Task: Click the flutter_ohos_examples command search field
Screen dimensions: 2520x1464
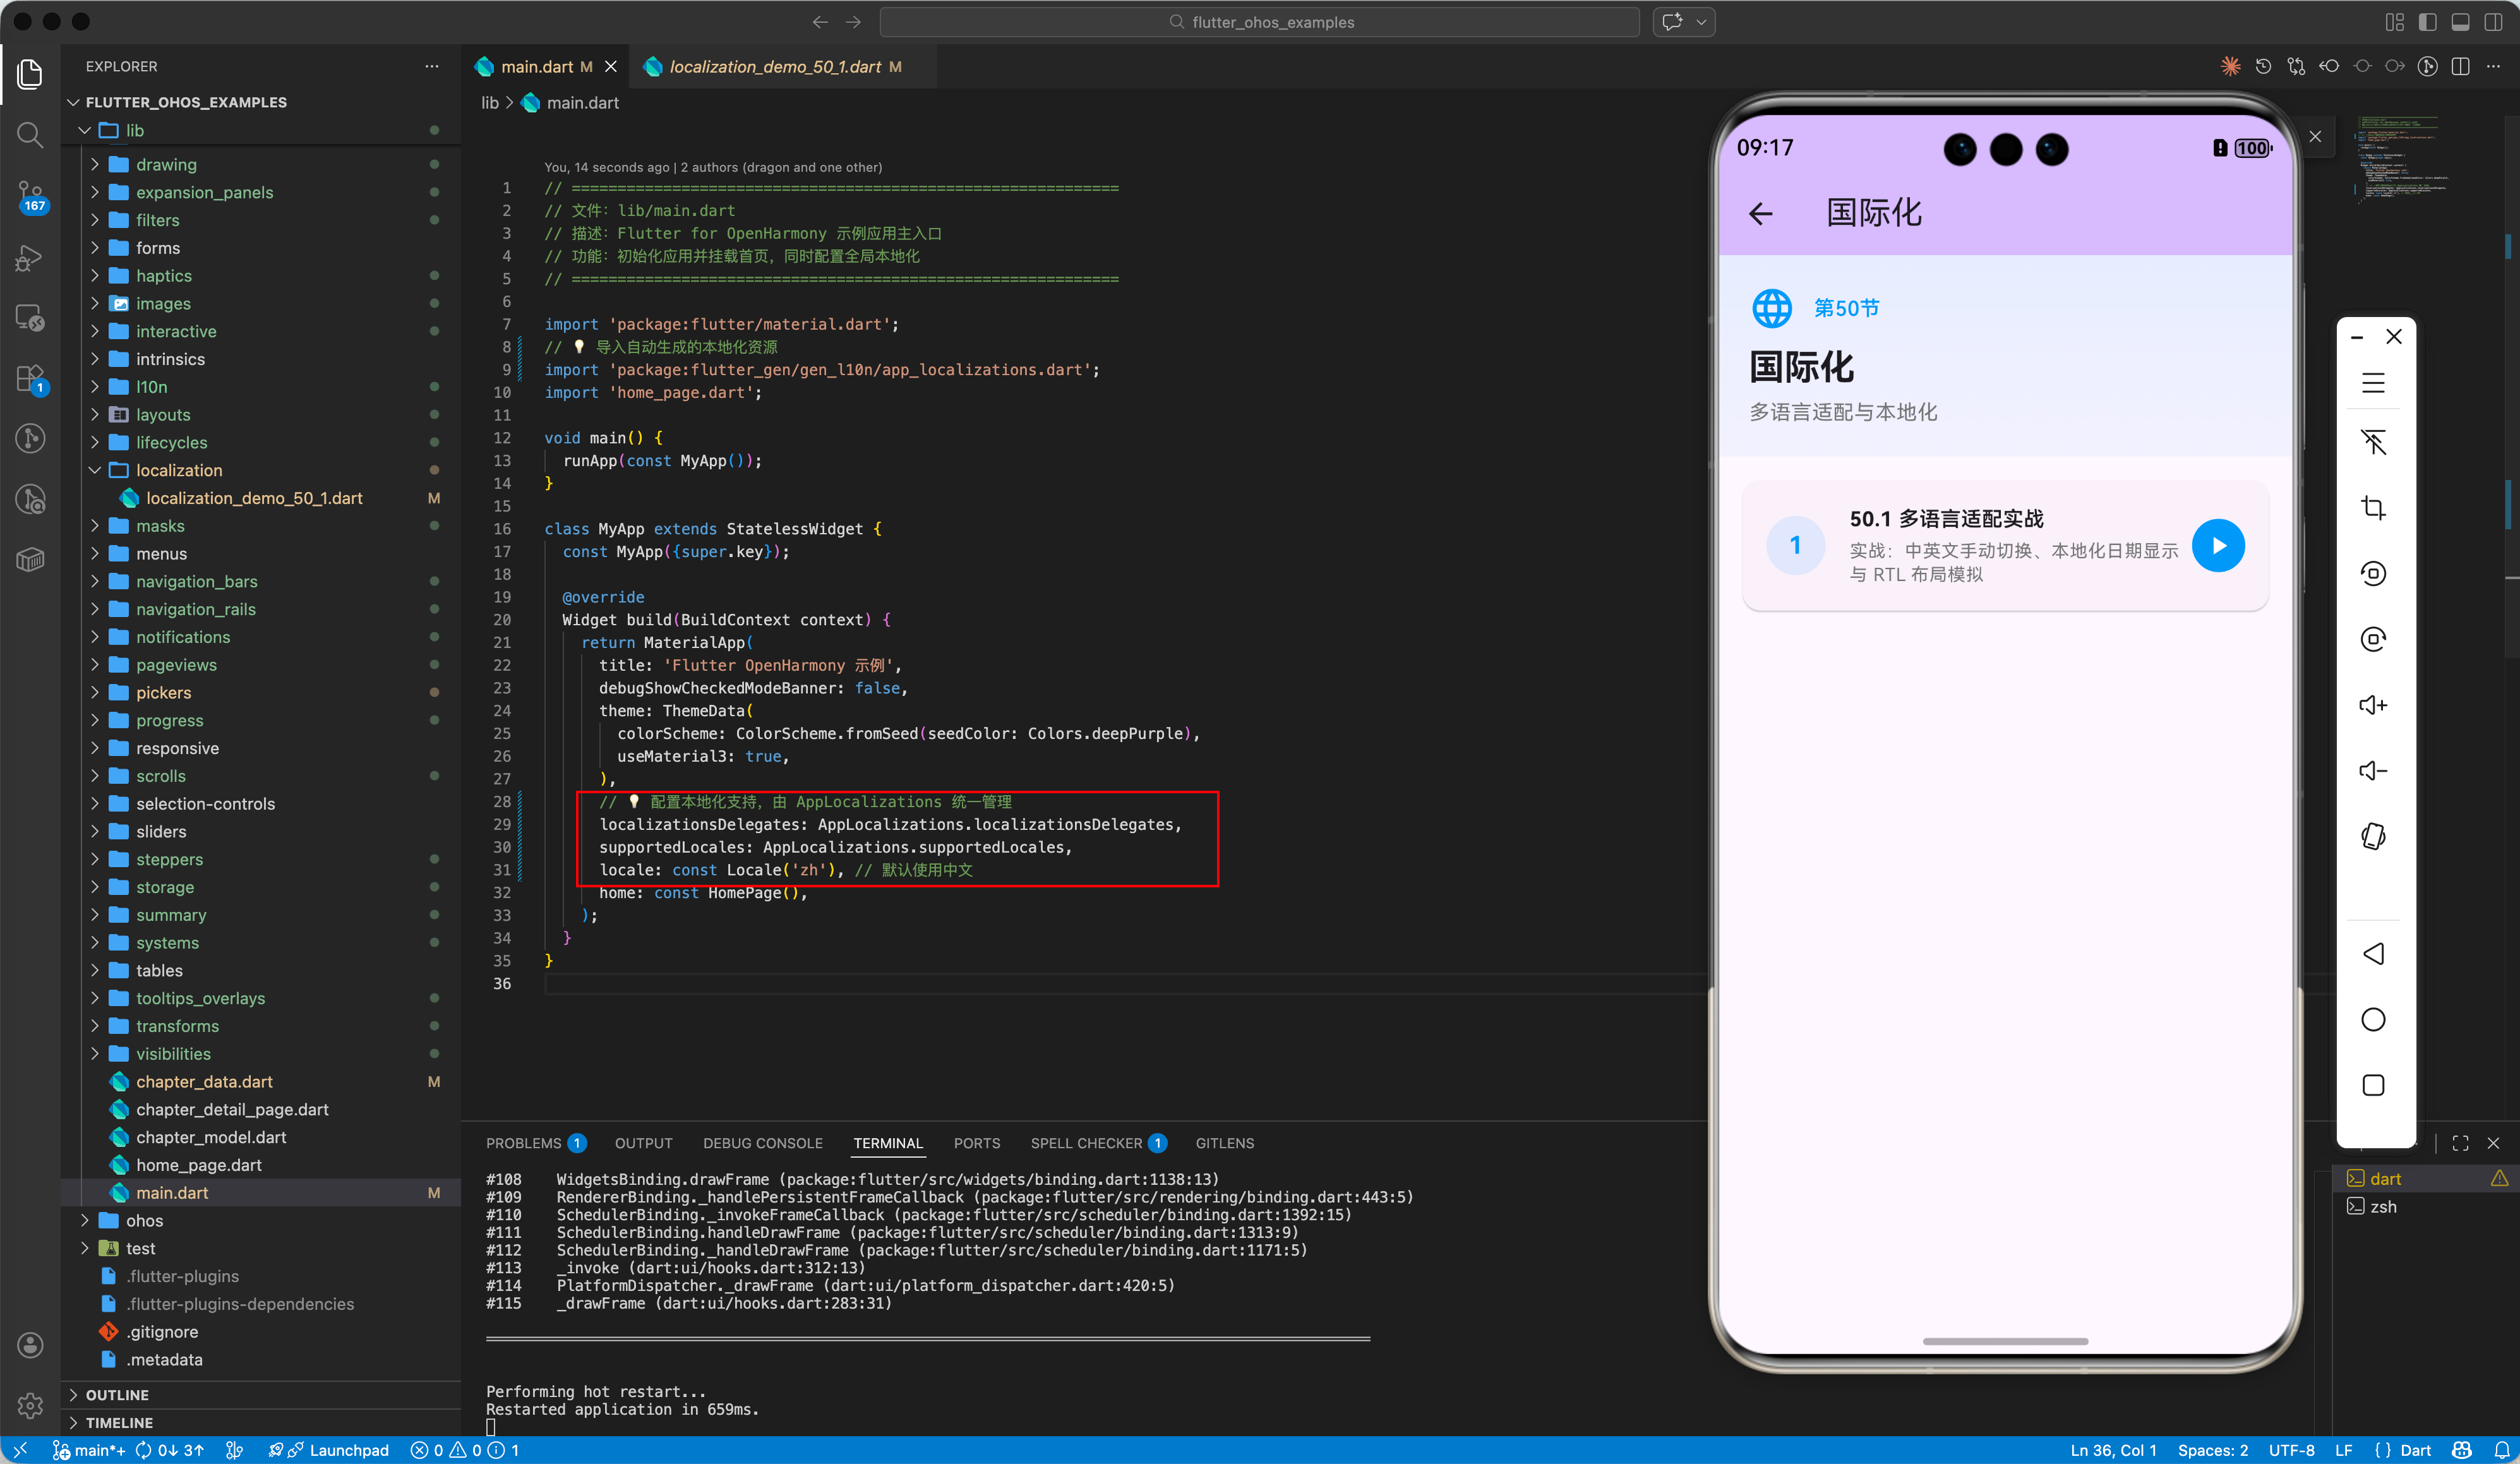Action: click(x=1259, y=22)
